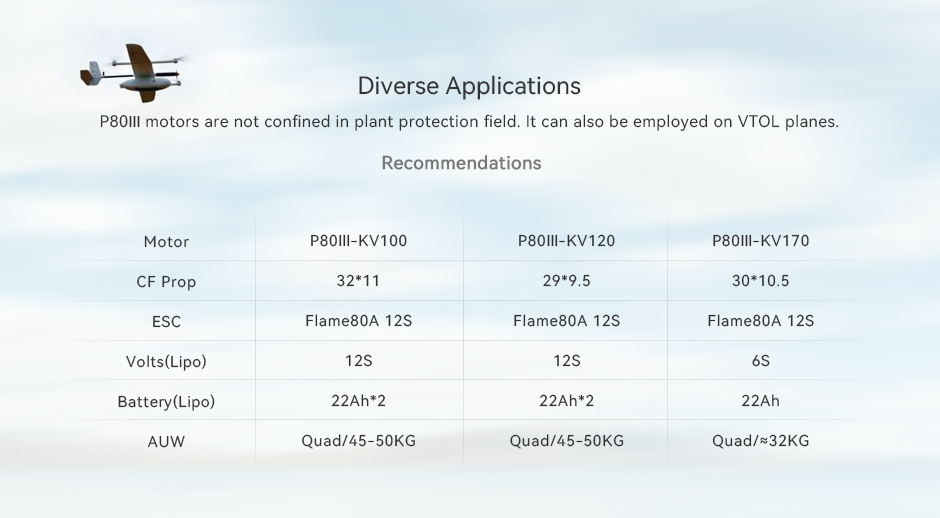The height and width of the screenshot is (518, 940).
Task: Click the Volts(Lipo) row label
Action: (166, 362)
